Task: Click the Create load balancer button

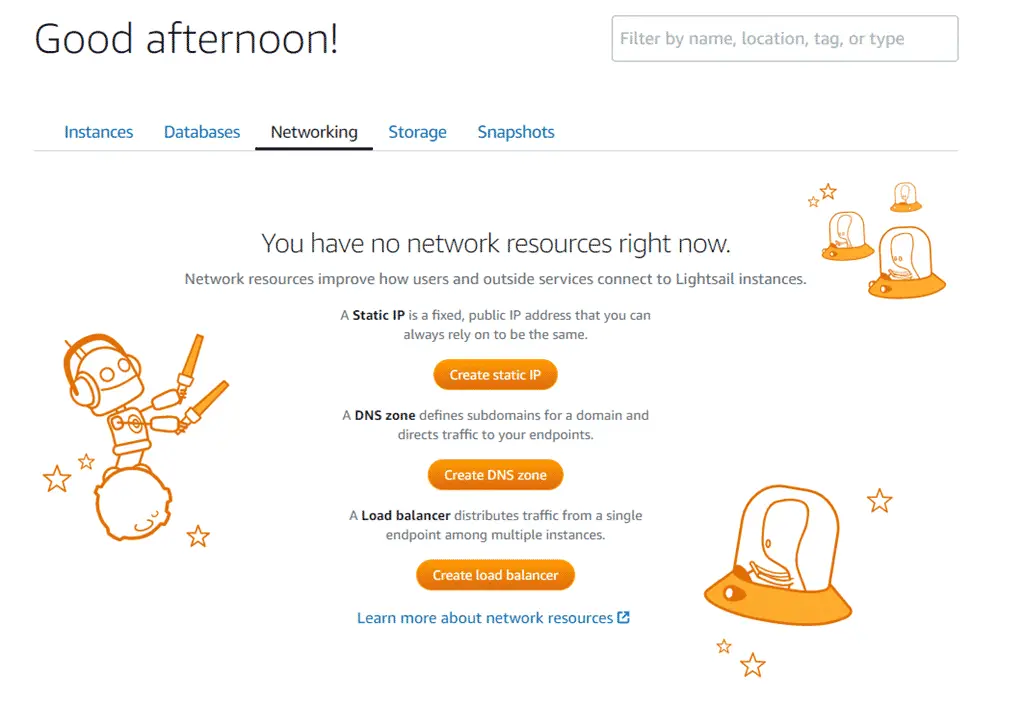Action: (495, 575)
